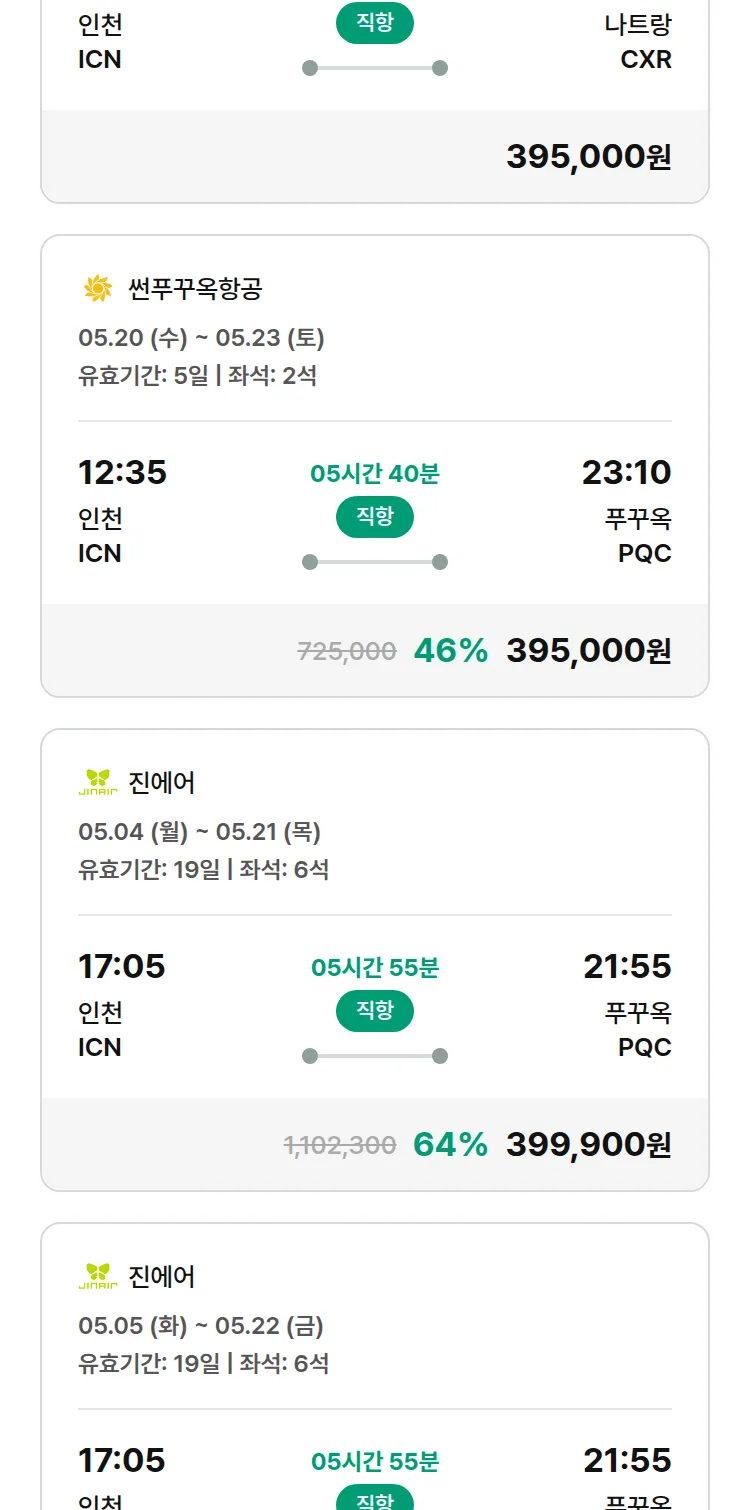Click 유효기간: 5일 | 좌석: 2석 info line

(197, 376)
